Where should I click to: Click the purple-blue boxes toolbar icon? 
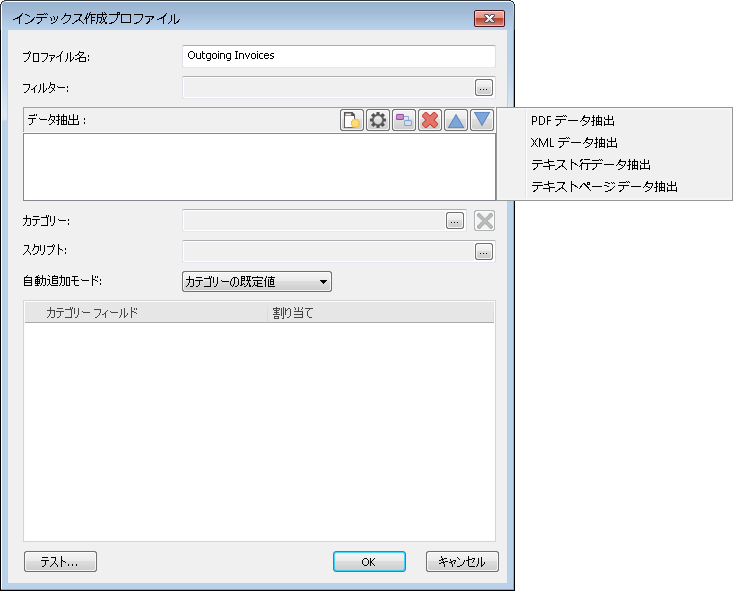(x=404, y=120)
